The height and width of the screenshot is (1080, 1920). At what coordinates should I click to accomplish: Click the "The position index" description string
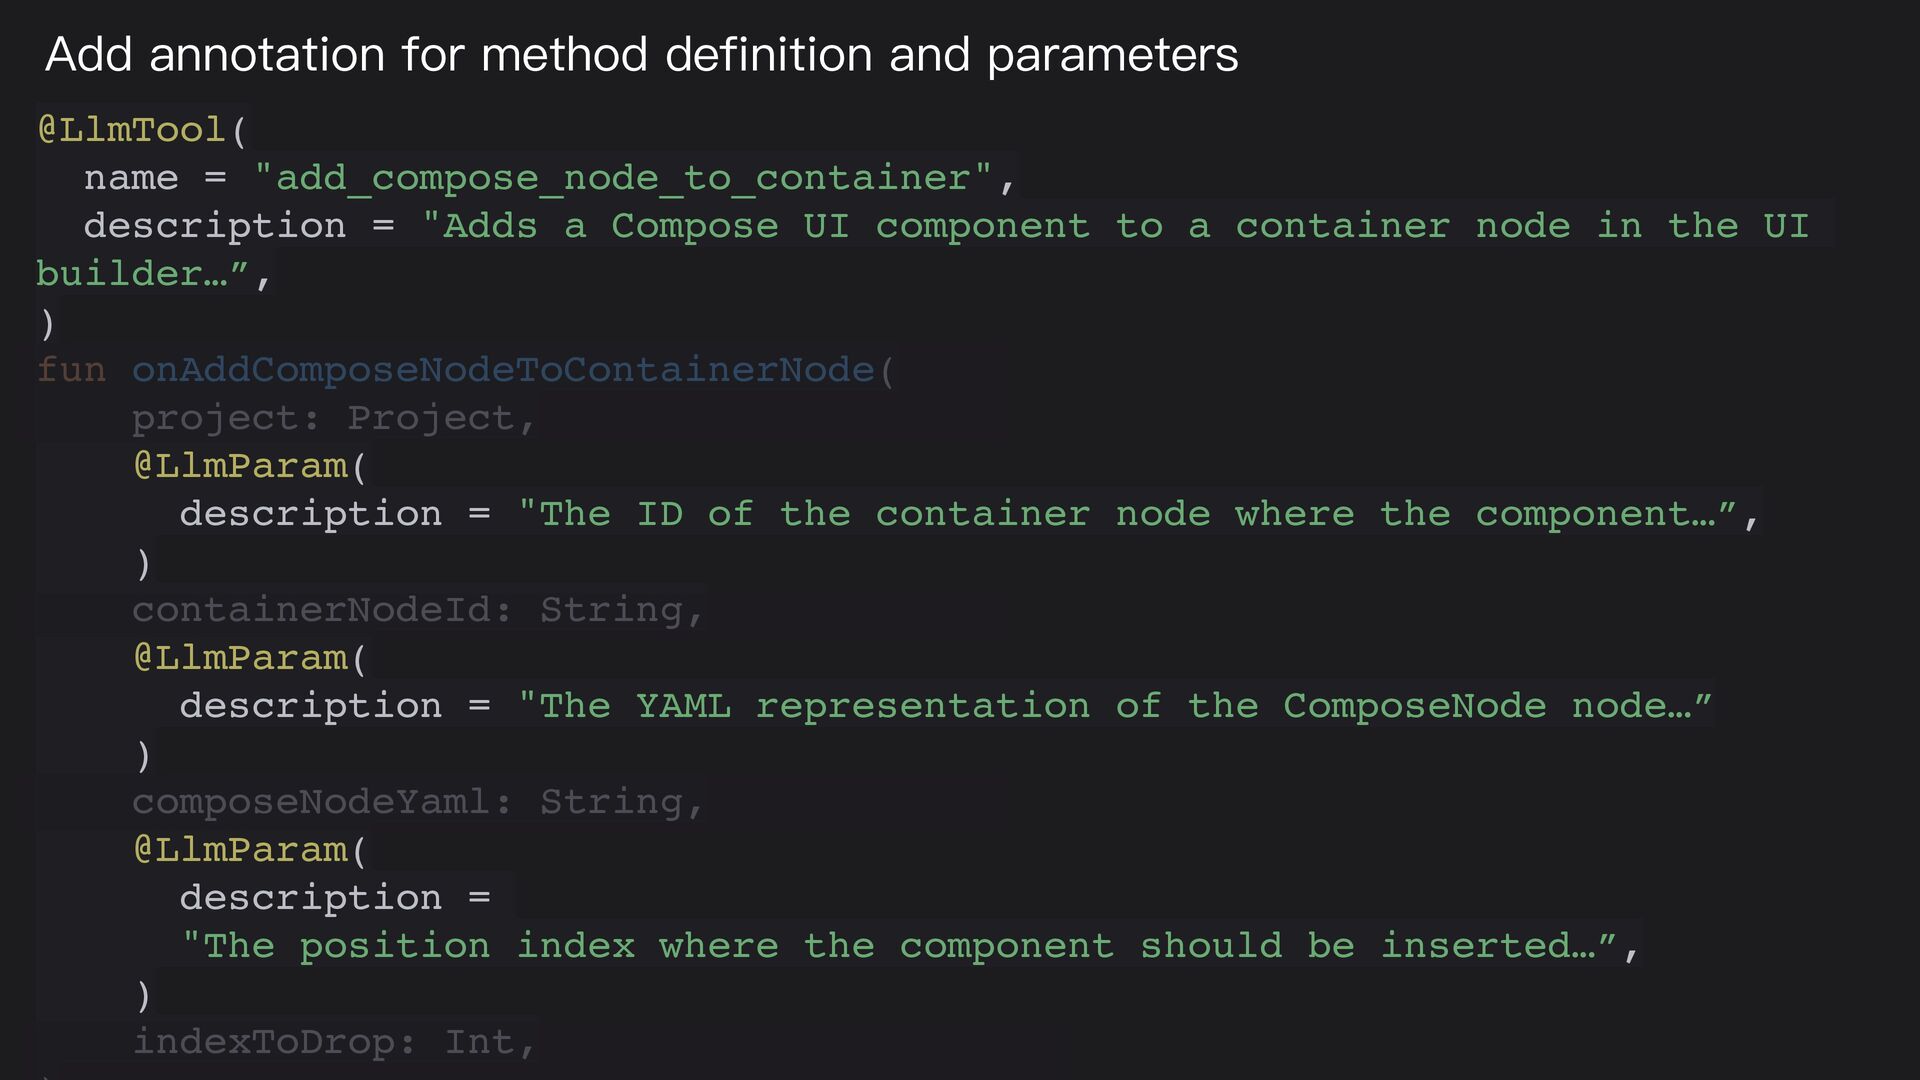[x=899, y=946]
